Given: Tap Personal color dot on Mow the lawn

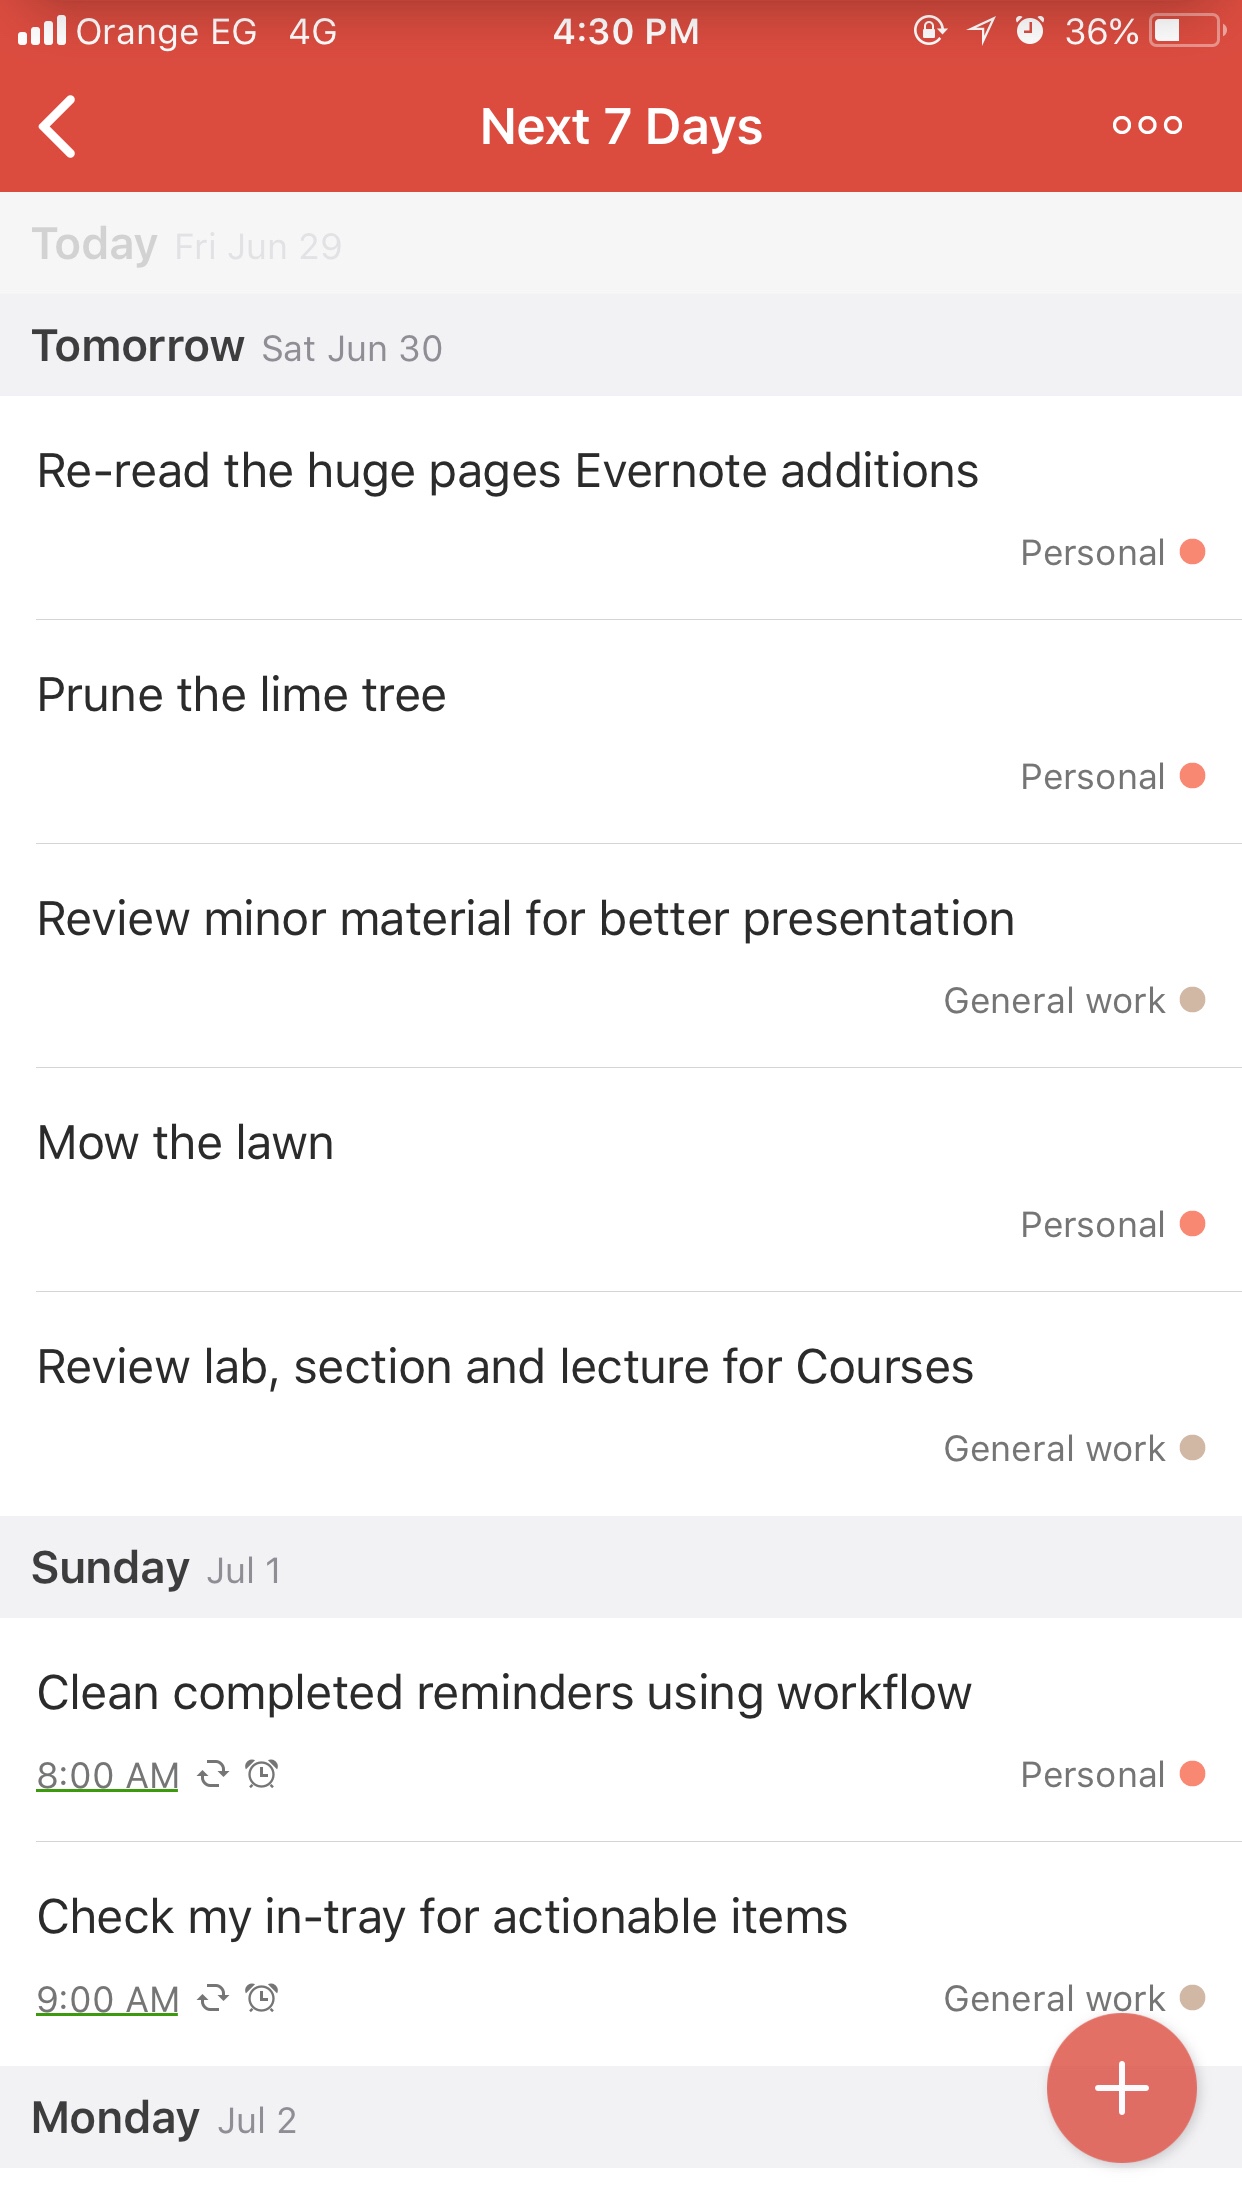Looking at the screenshot, I should [1192, 1224].
